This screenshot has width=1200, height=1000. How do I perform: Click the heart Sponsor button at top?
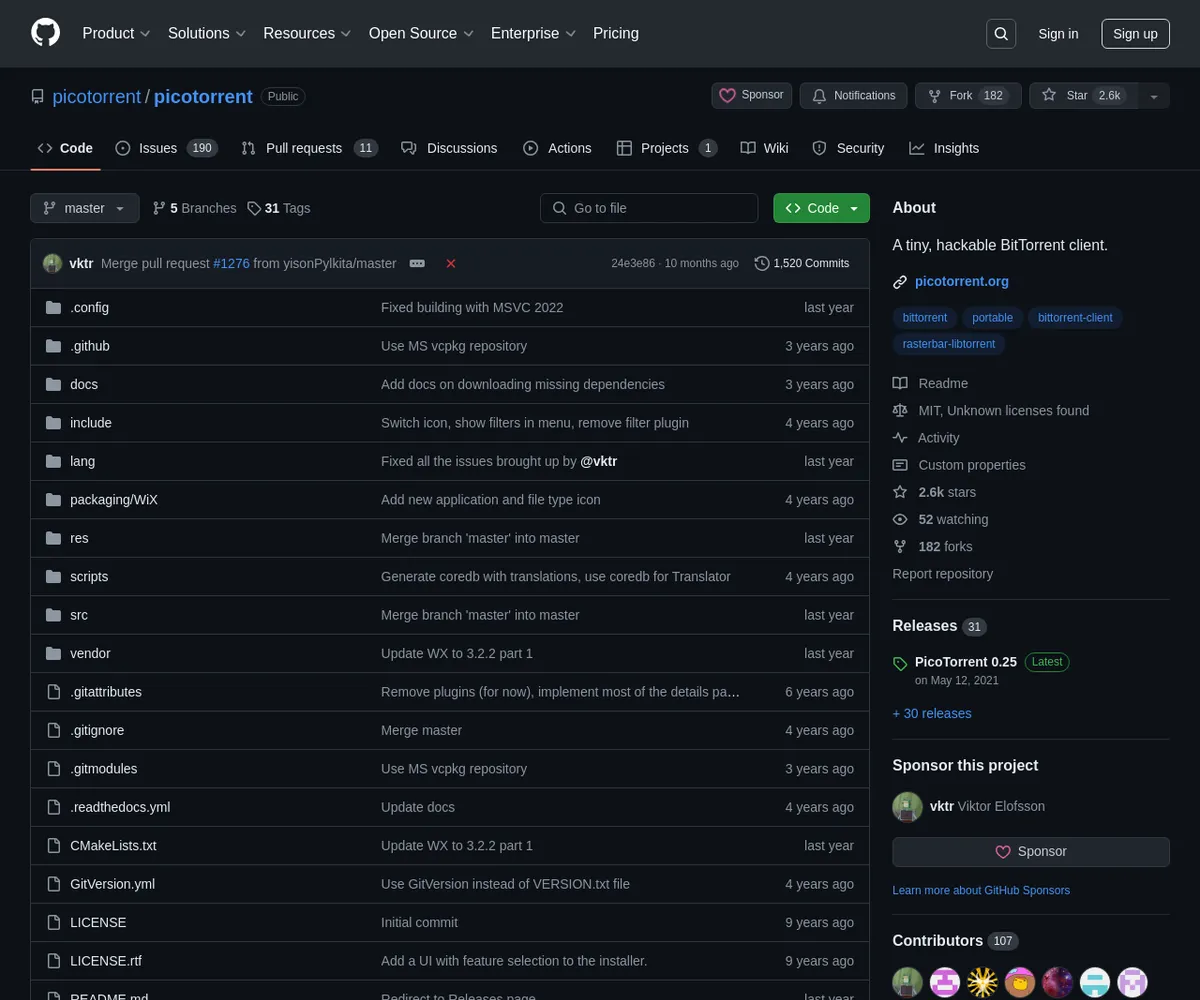(x=752, y=95)
